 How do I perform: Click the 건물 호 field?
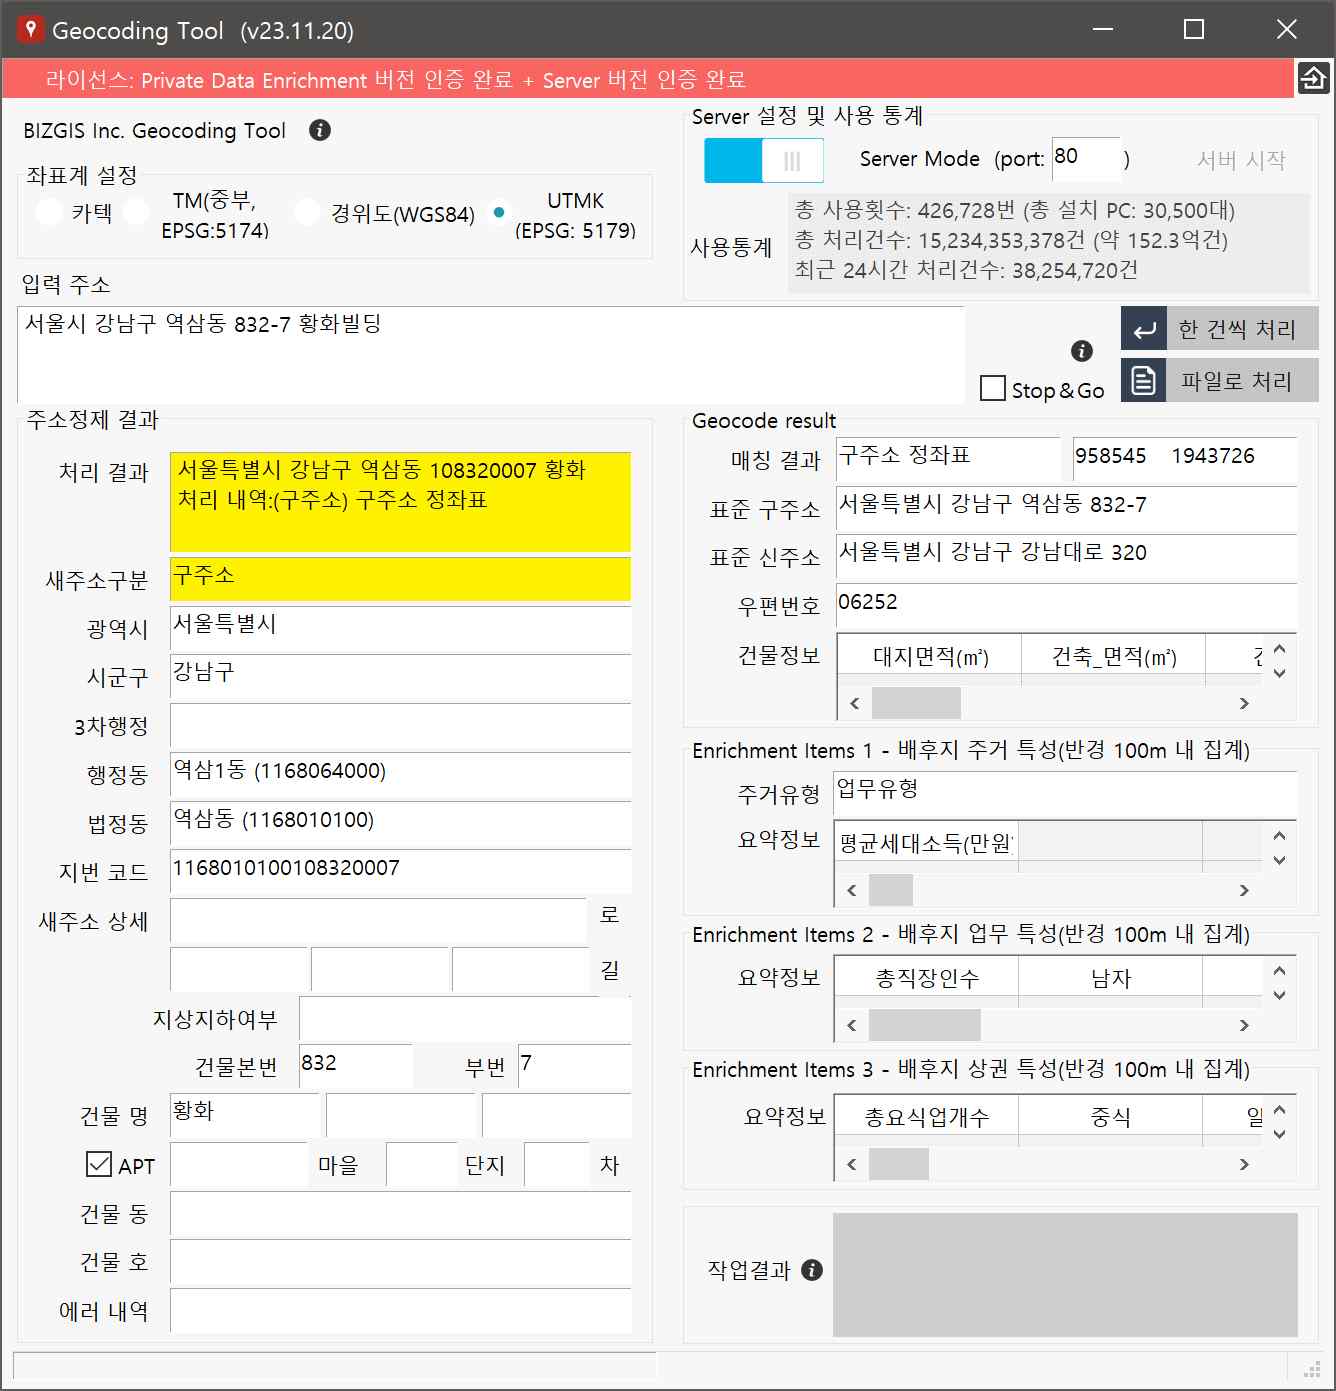[401, 1262]
